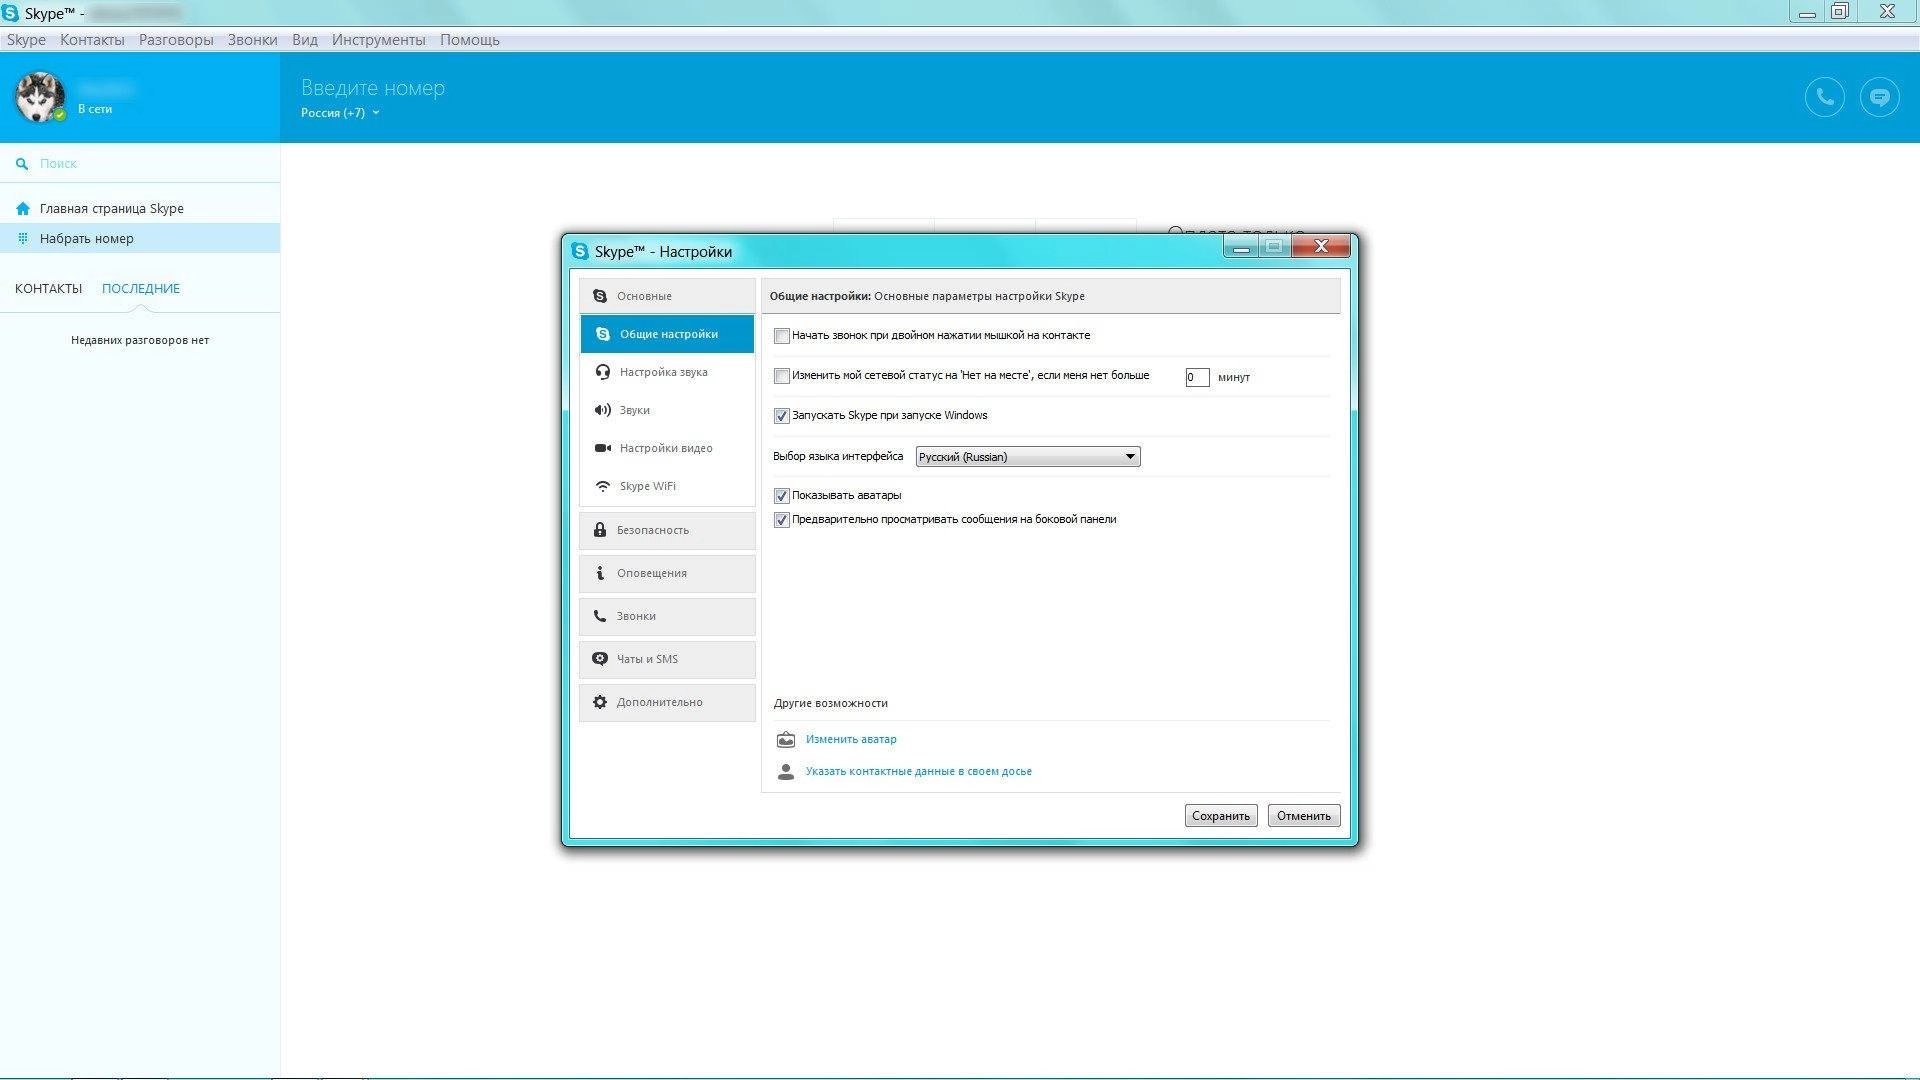Screen dimensions: 1920x1080
Task: Click the call phone button in header
Action: (1824, 97)
